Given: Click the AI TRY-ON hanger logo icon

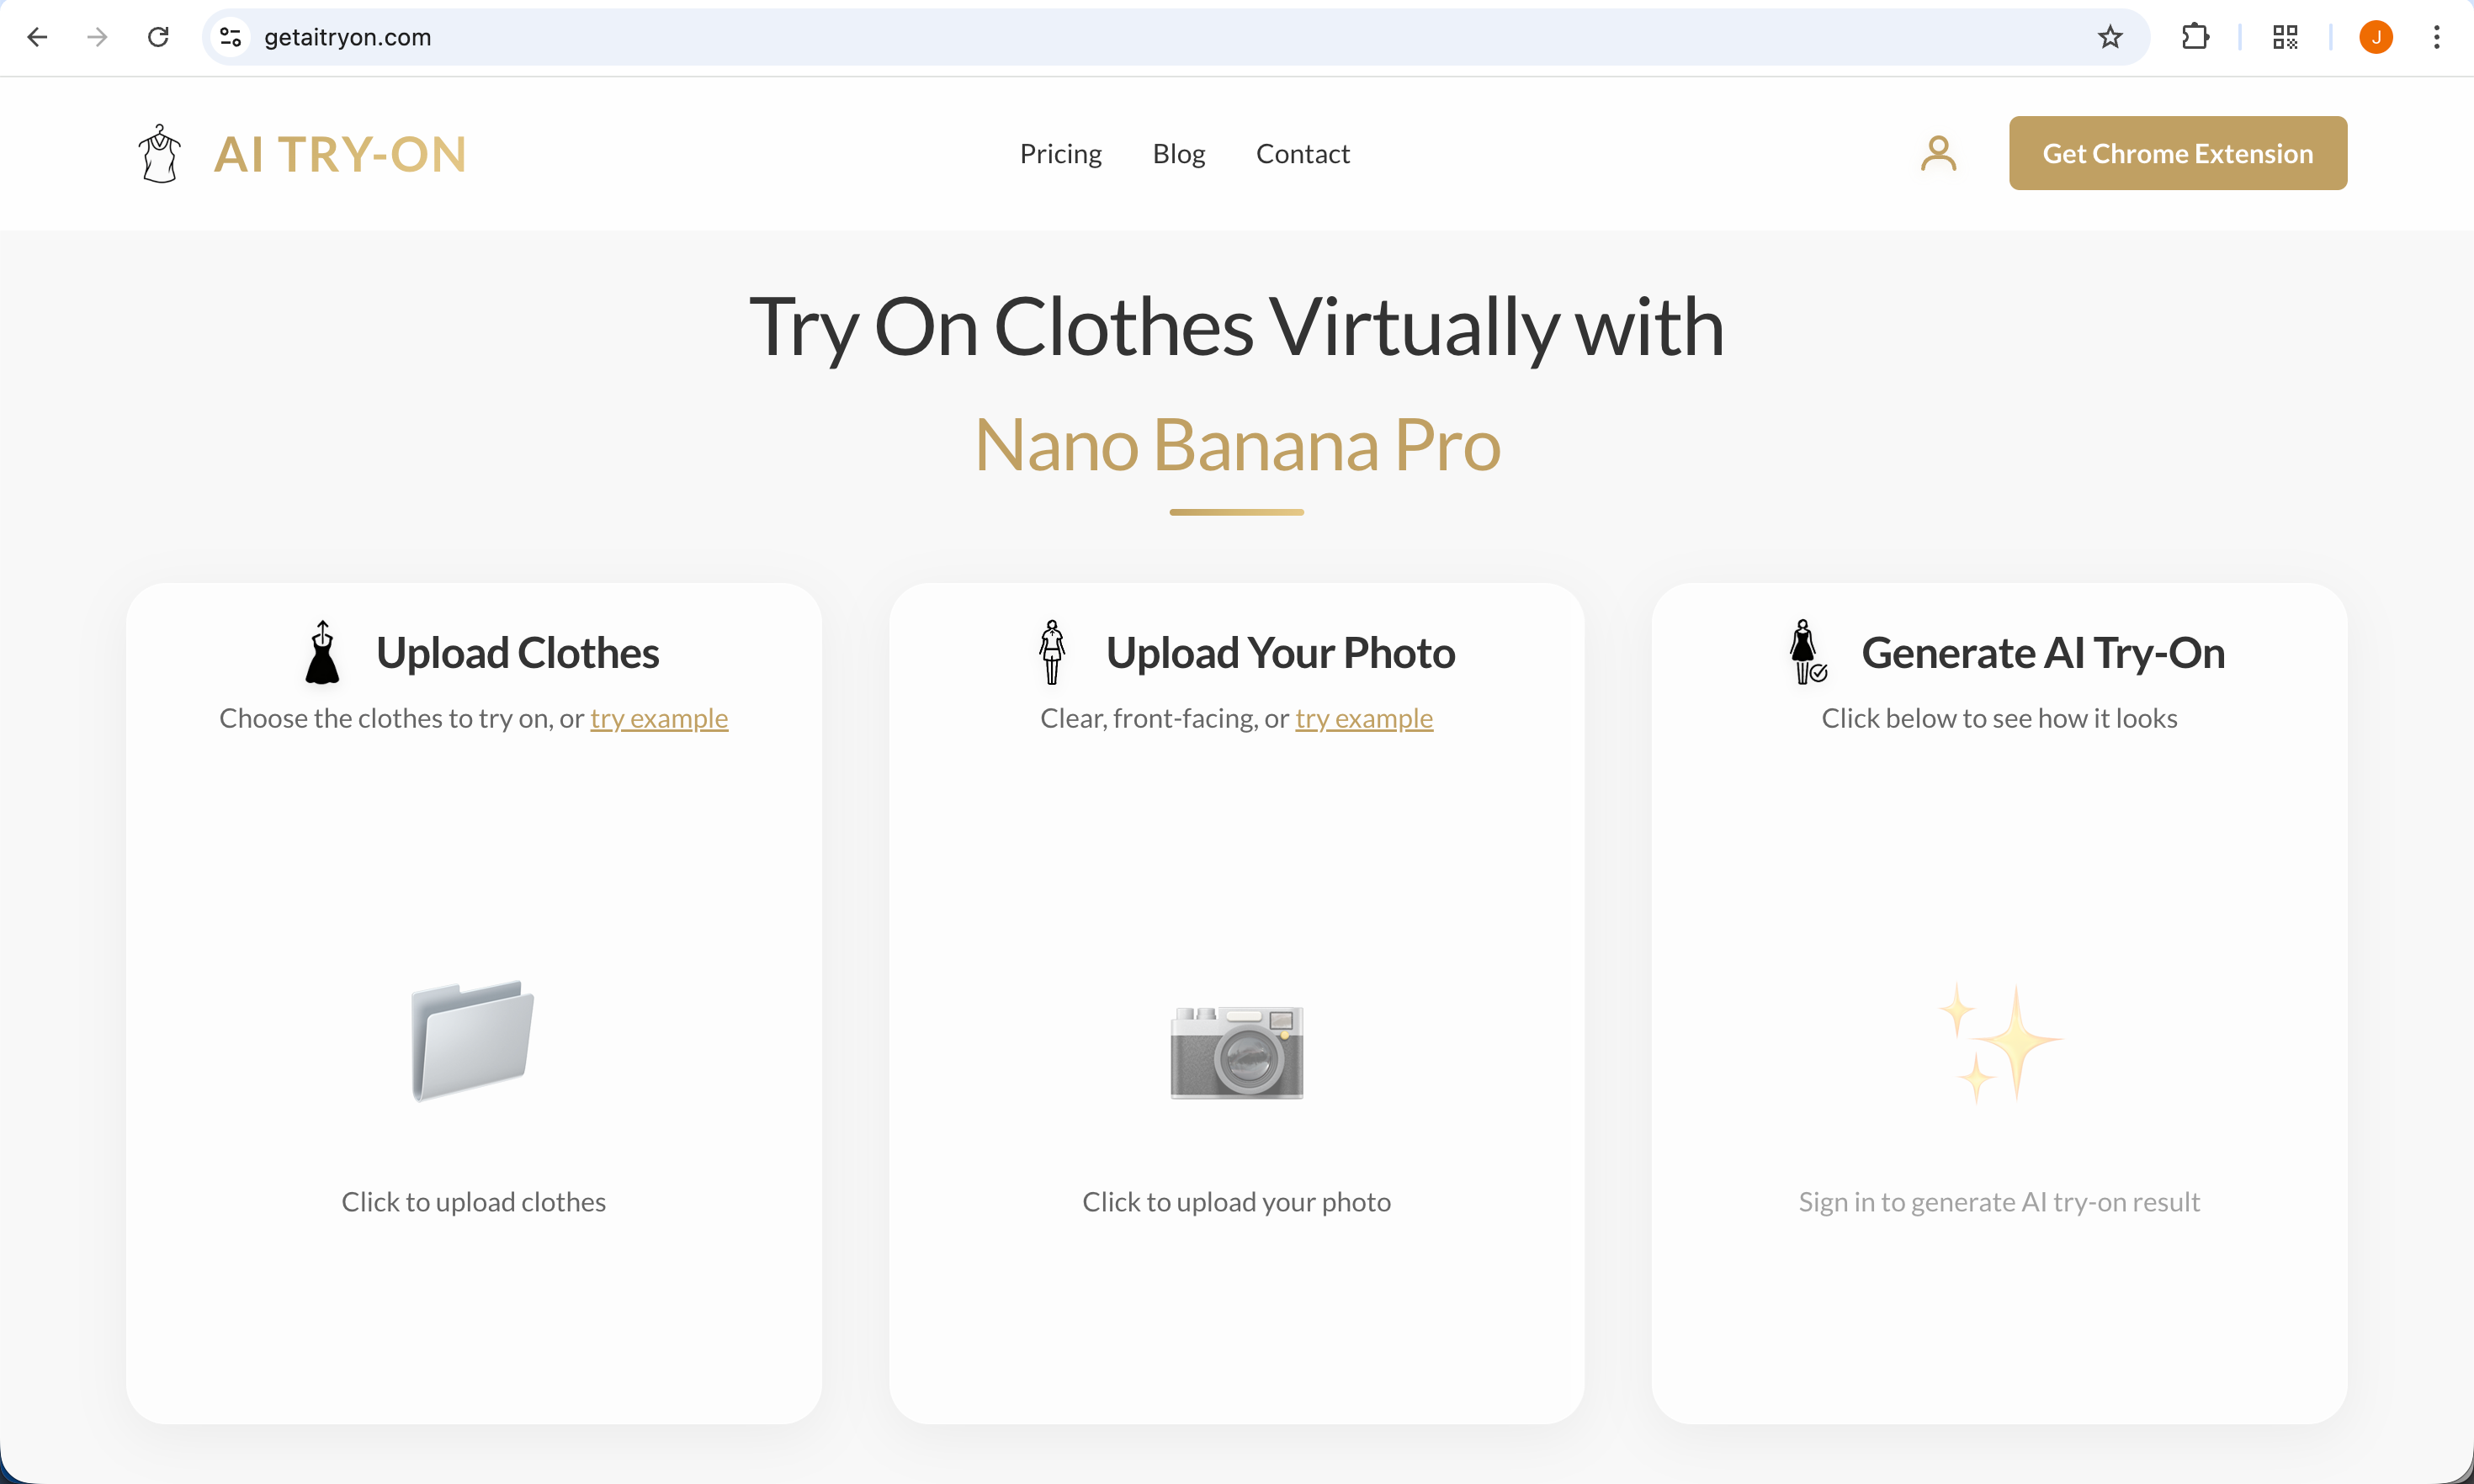Looking at the screenshot, I should pyautogui.click(x=159, y=152).
